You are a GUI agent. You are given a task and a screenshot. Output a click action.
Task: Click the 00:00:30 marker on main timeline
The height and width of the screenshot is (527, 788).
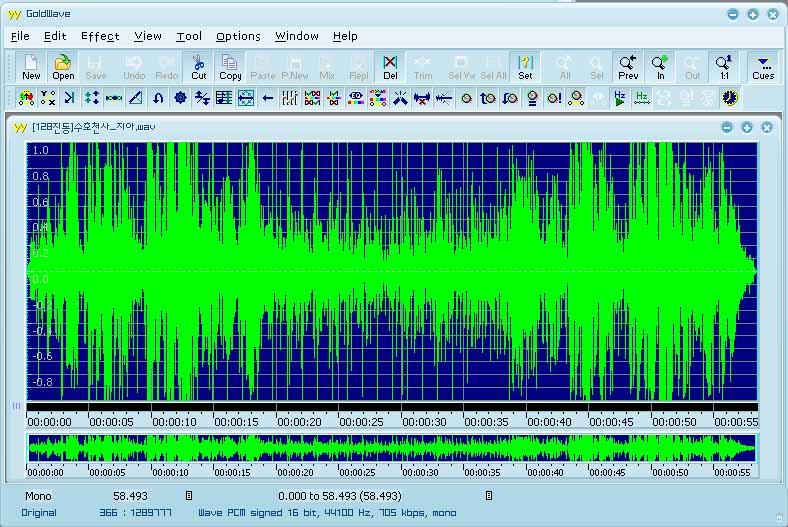pyautogui.click(x=424, y=422)
